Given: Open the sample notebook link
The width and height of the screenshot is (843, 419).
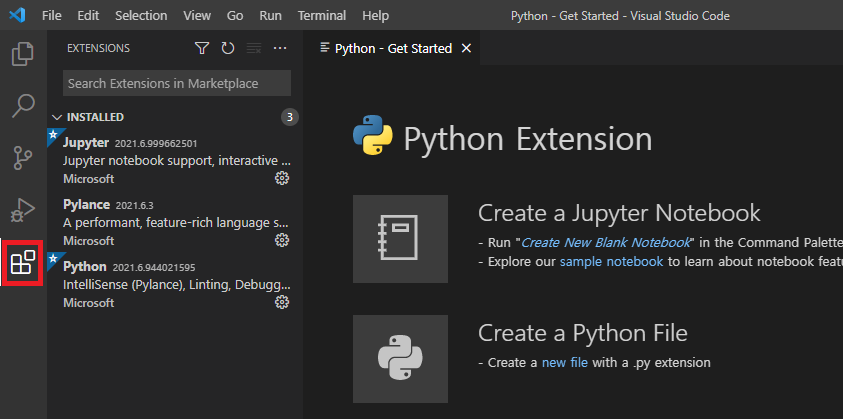Looking at the screenshot, I should (x=612, y=262).
